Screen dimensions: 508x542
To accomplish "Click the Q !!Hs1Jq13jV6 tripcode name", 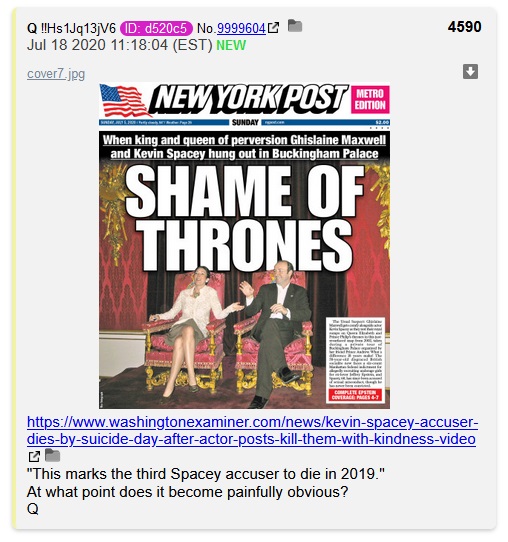I will 71,28.
